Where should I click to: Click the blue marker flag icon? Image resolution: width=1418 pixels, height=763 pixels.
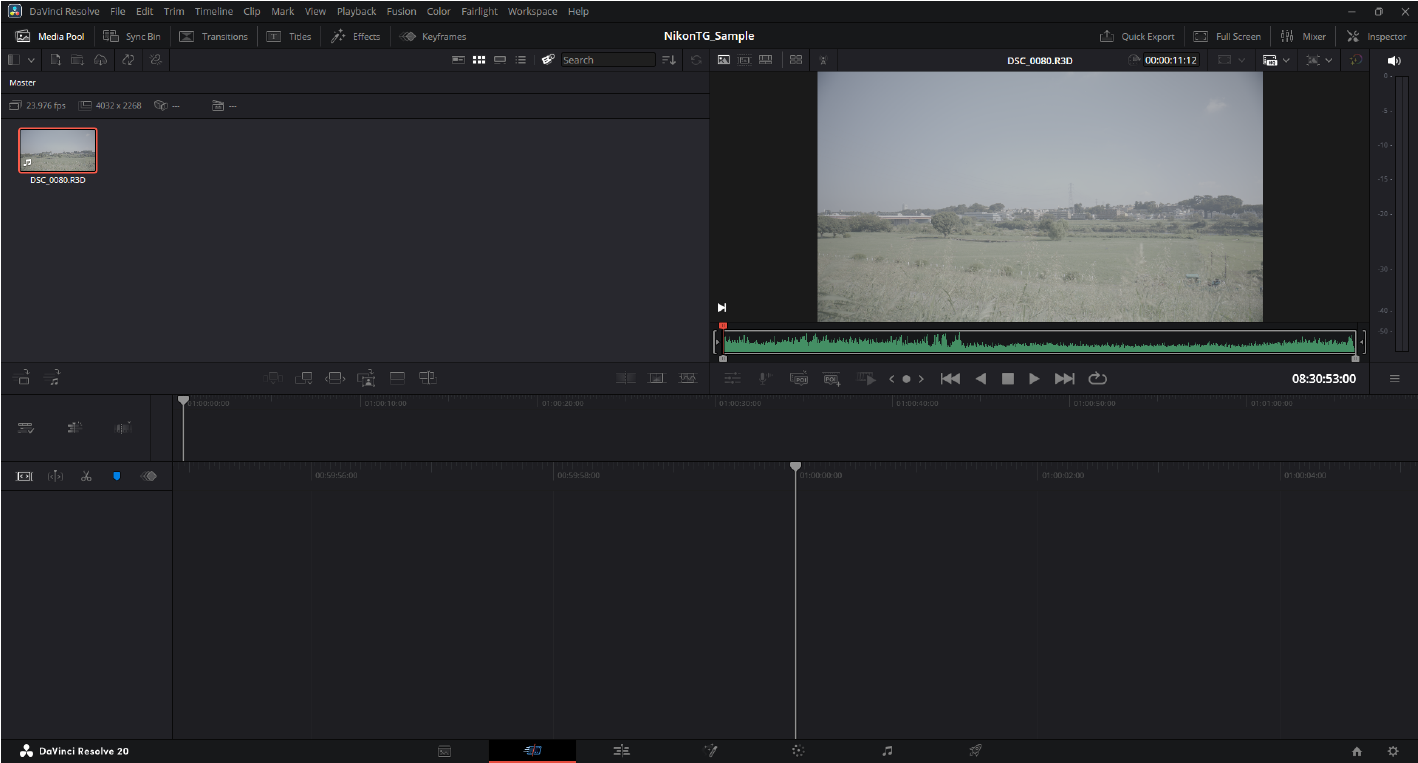(x=116, y=476)
